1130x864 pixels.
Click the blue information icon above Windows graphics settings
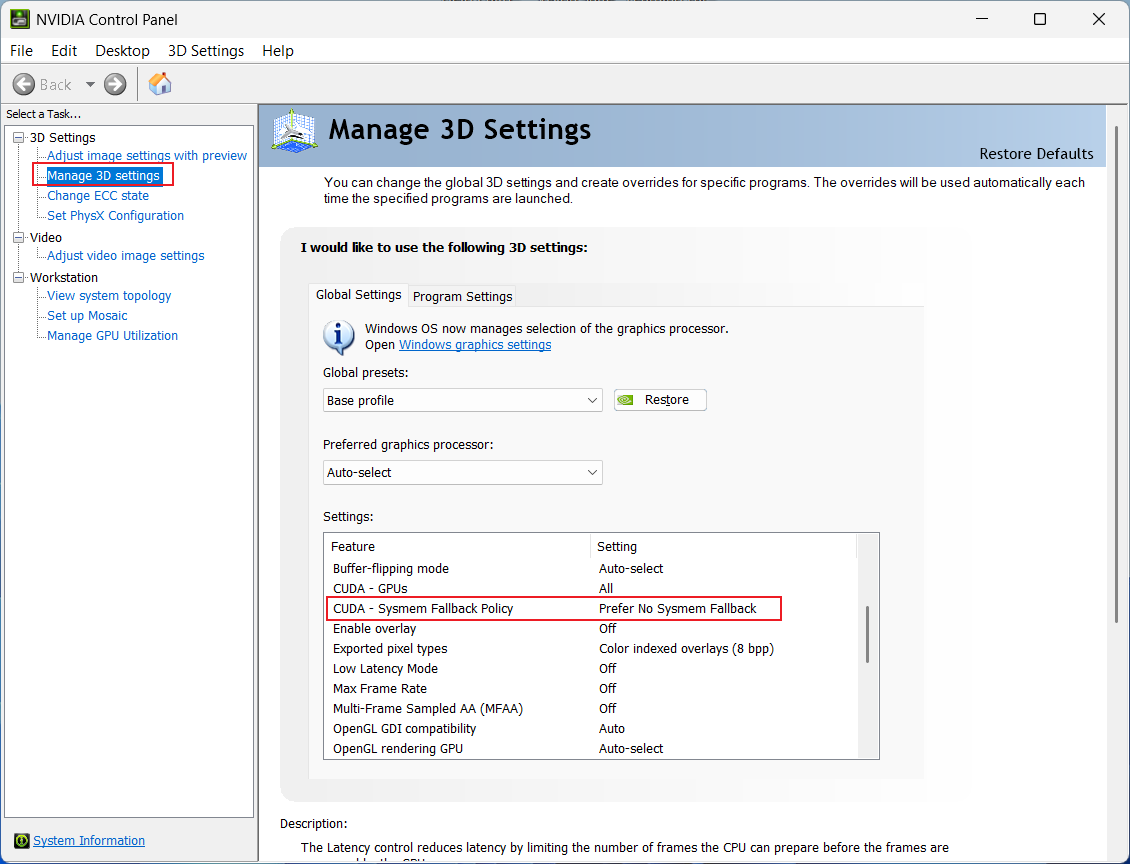[x=338, y=338]
